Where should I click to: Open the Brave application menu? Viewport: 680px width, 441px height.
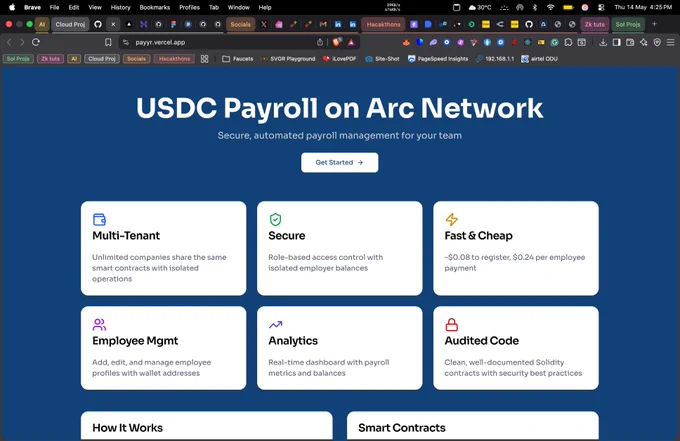point(33,7)
